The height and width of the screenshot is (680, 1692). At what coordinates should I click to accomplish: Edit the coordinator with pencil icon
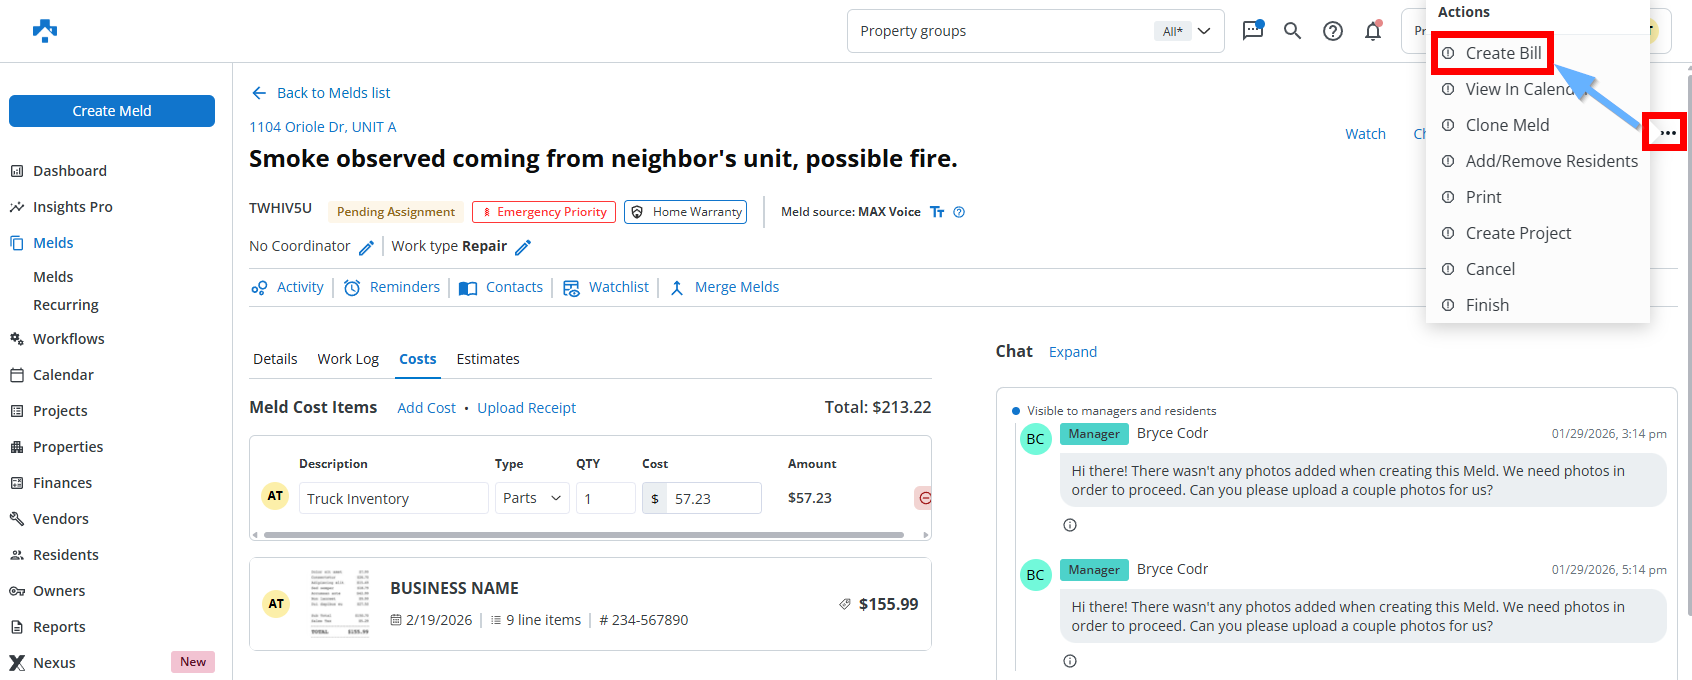click(x=366, y=247)
